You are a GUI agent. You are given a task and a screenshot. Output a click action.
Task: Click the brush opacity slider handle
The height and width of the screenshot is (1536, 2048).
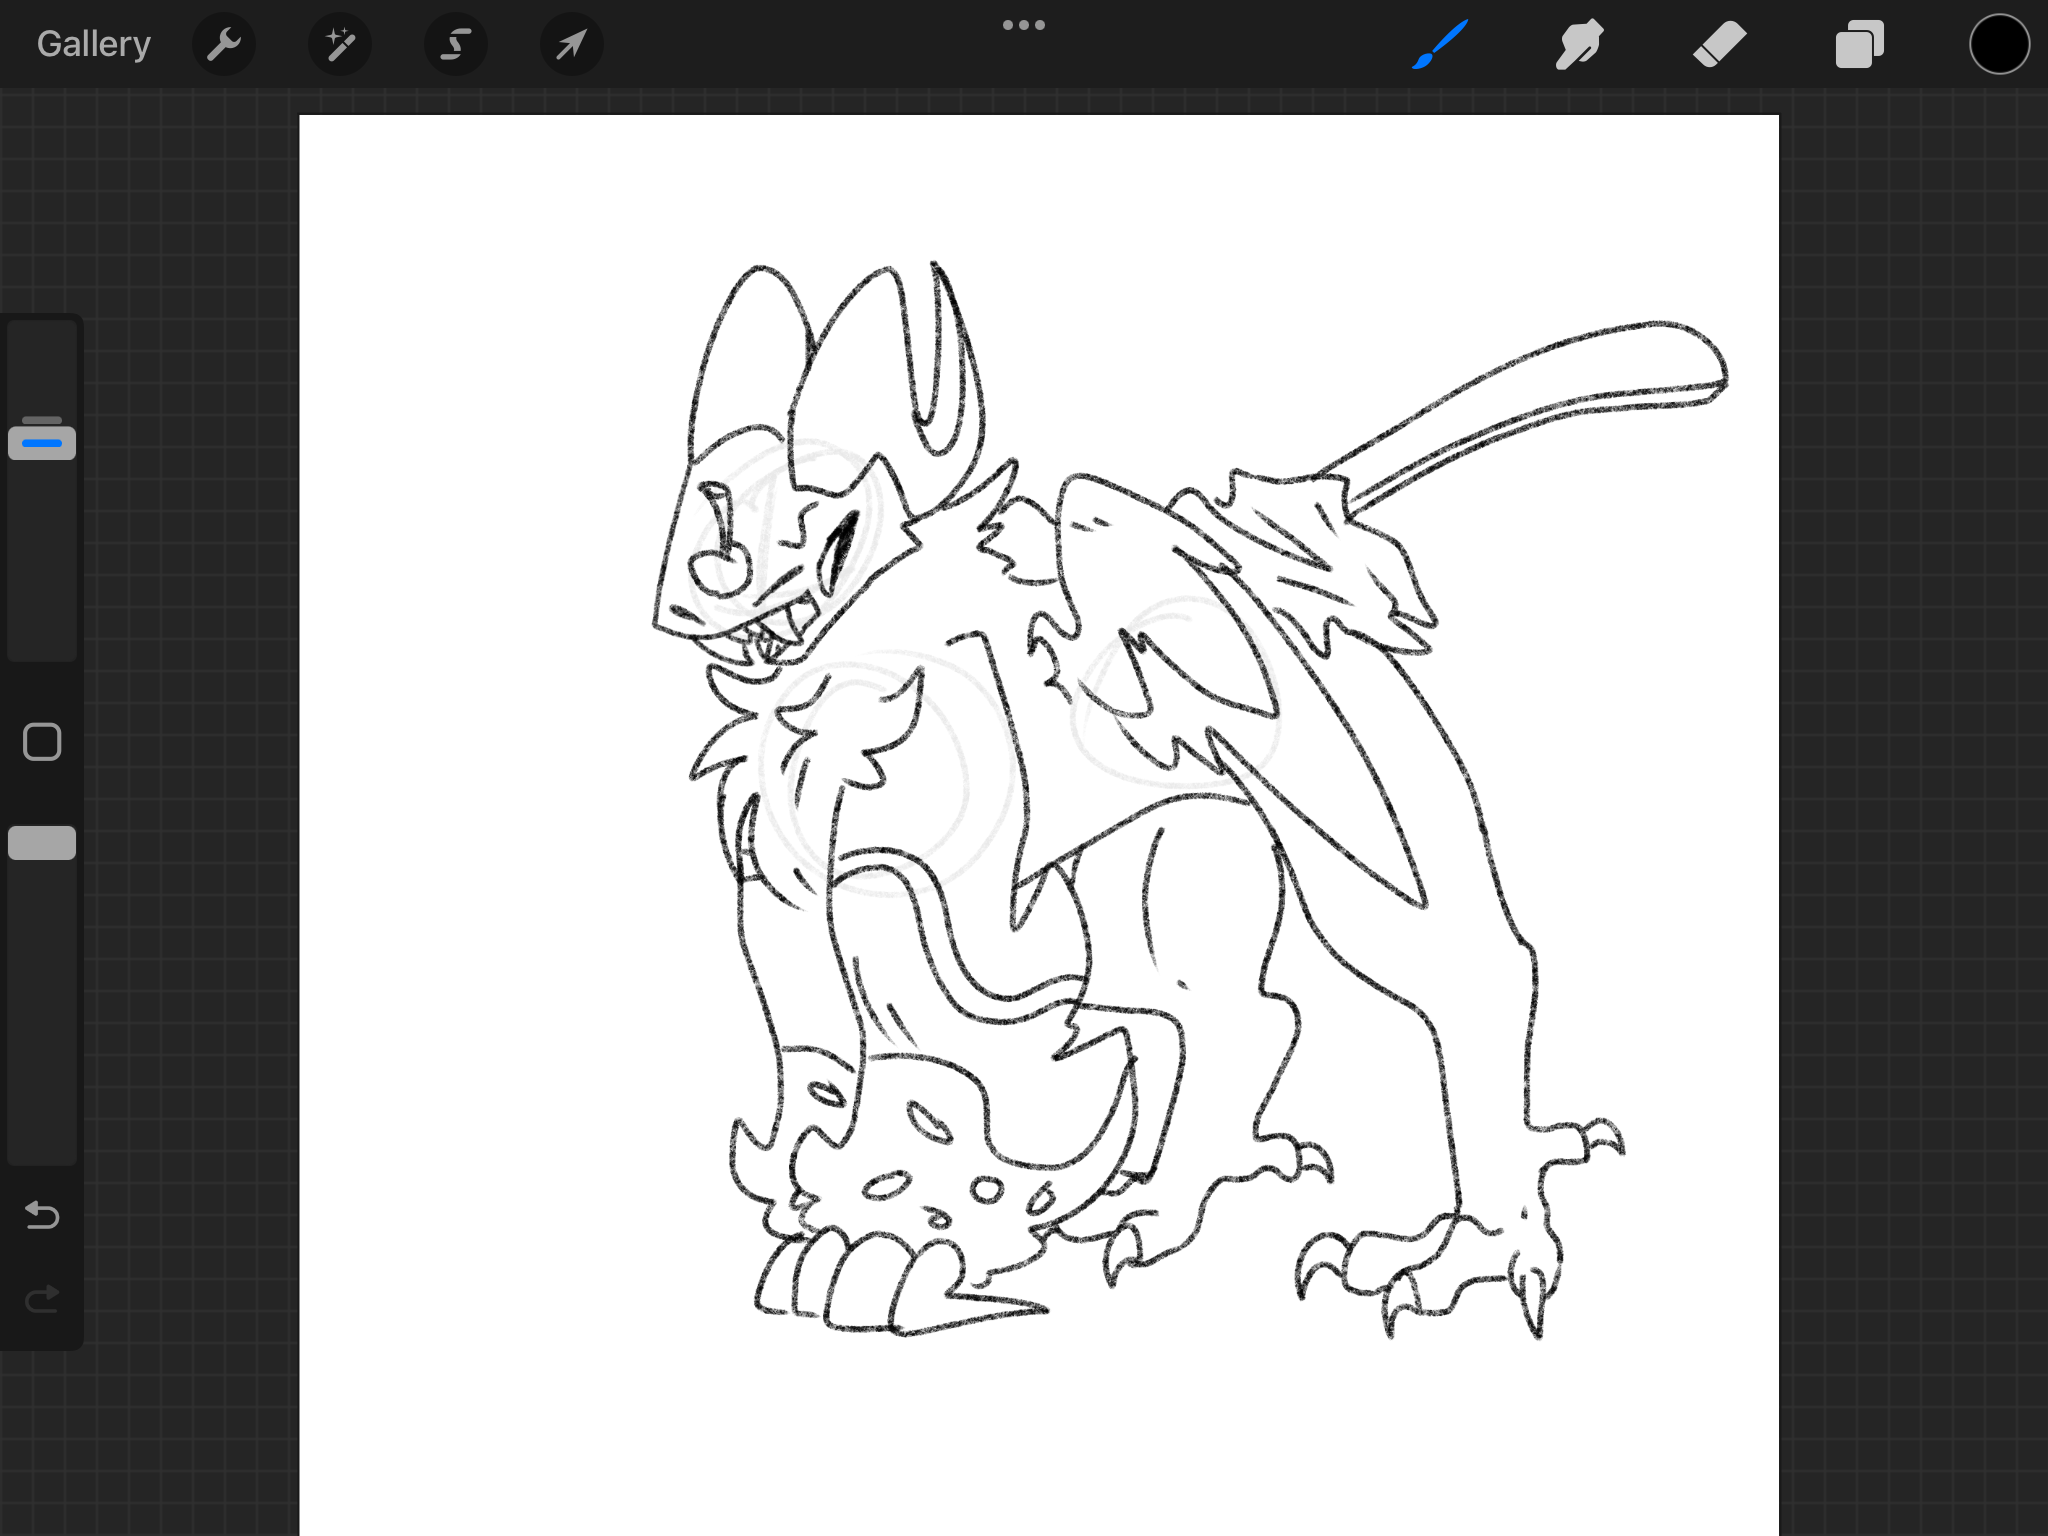[x=42, y=843]
